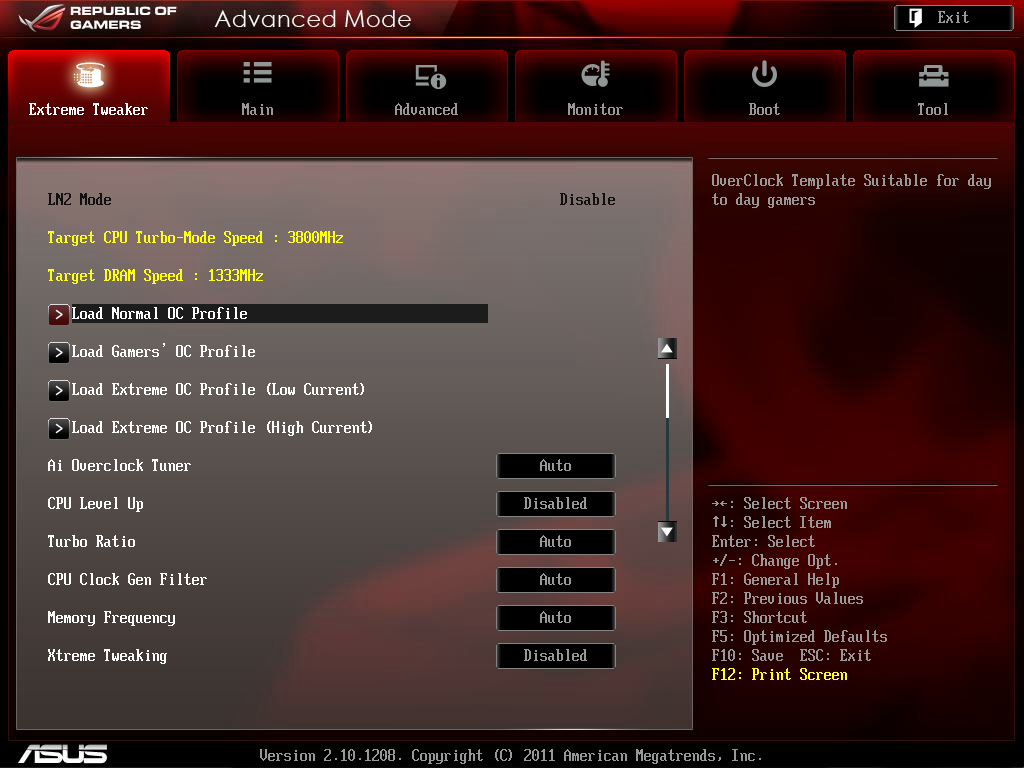Toggle the Xtreme Tweaking Disabled field

click(555, 656)
